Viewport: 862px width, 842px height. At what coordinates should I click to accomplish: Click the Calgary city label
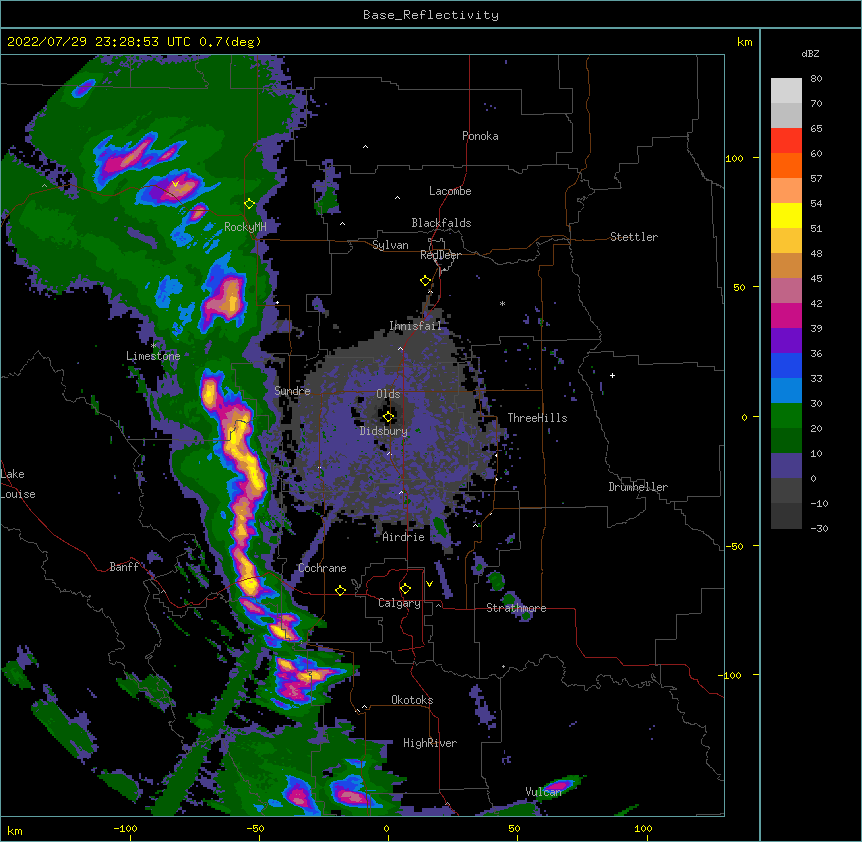tap(399, 603)
